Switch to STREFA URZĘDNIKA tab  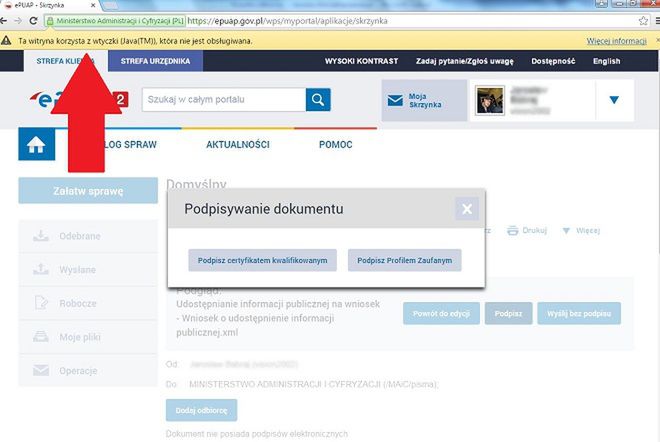(x=155, y=61)
